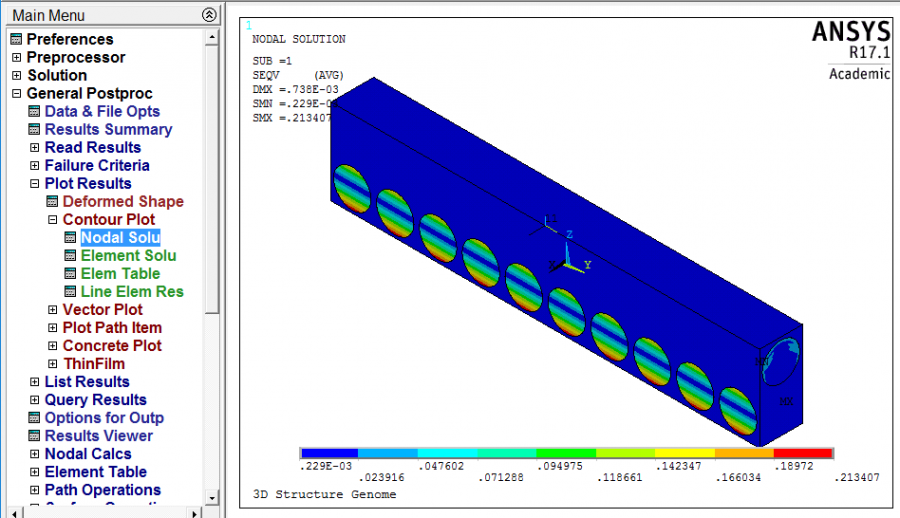Expand the Path Operations node
Image resolution: width=900 pixels, height=518 pixels.
(x=34, y=490)
